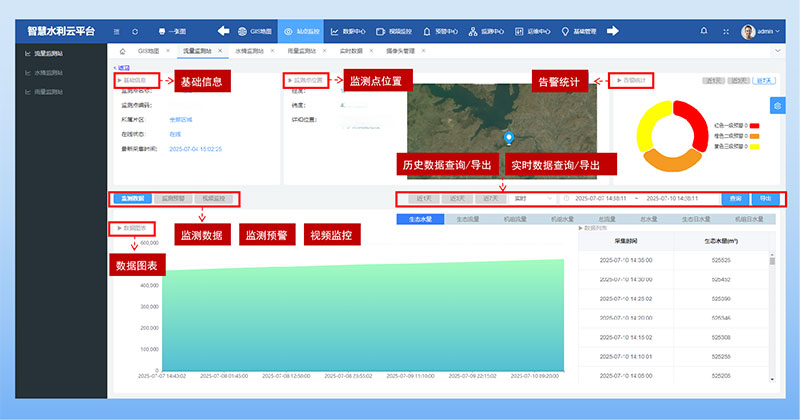Screen dimensions: 800x420
Task: Open the notification bell icon
Action: (x=703, y=31)
